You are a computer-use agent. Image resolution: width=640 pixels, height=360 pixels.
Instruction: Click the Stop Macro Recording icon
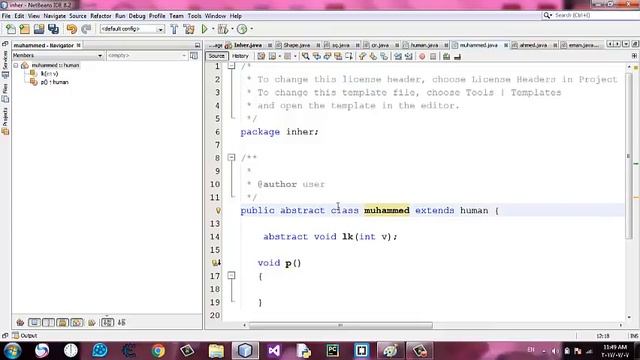click(433, 56)
